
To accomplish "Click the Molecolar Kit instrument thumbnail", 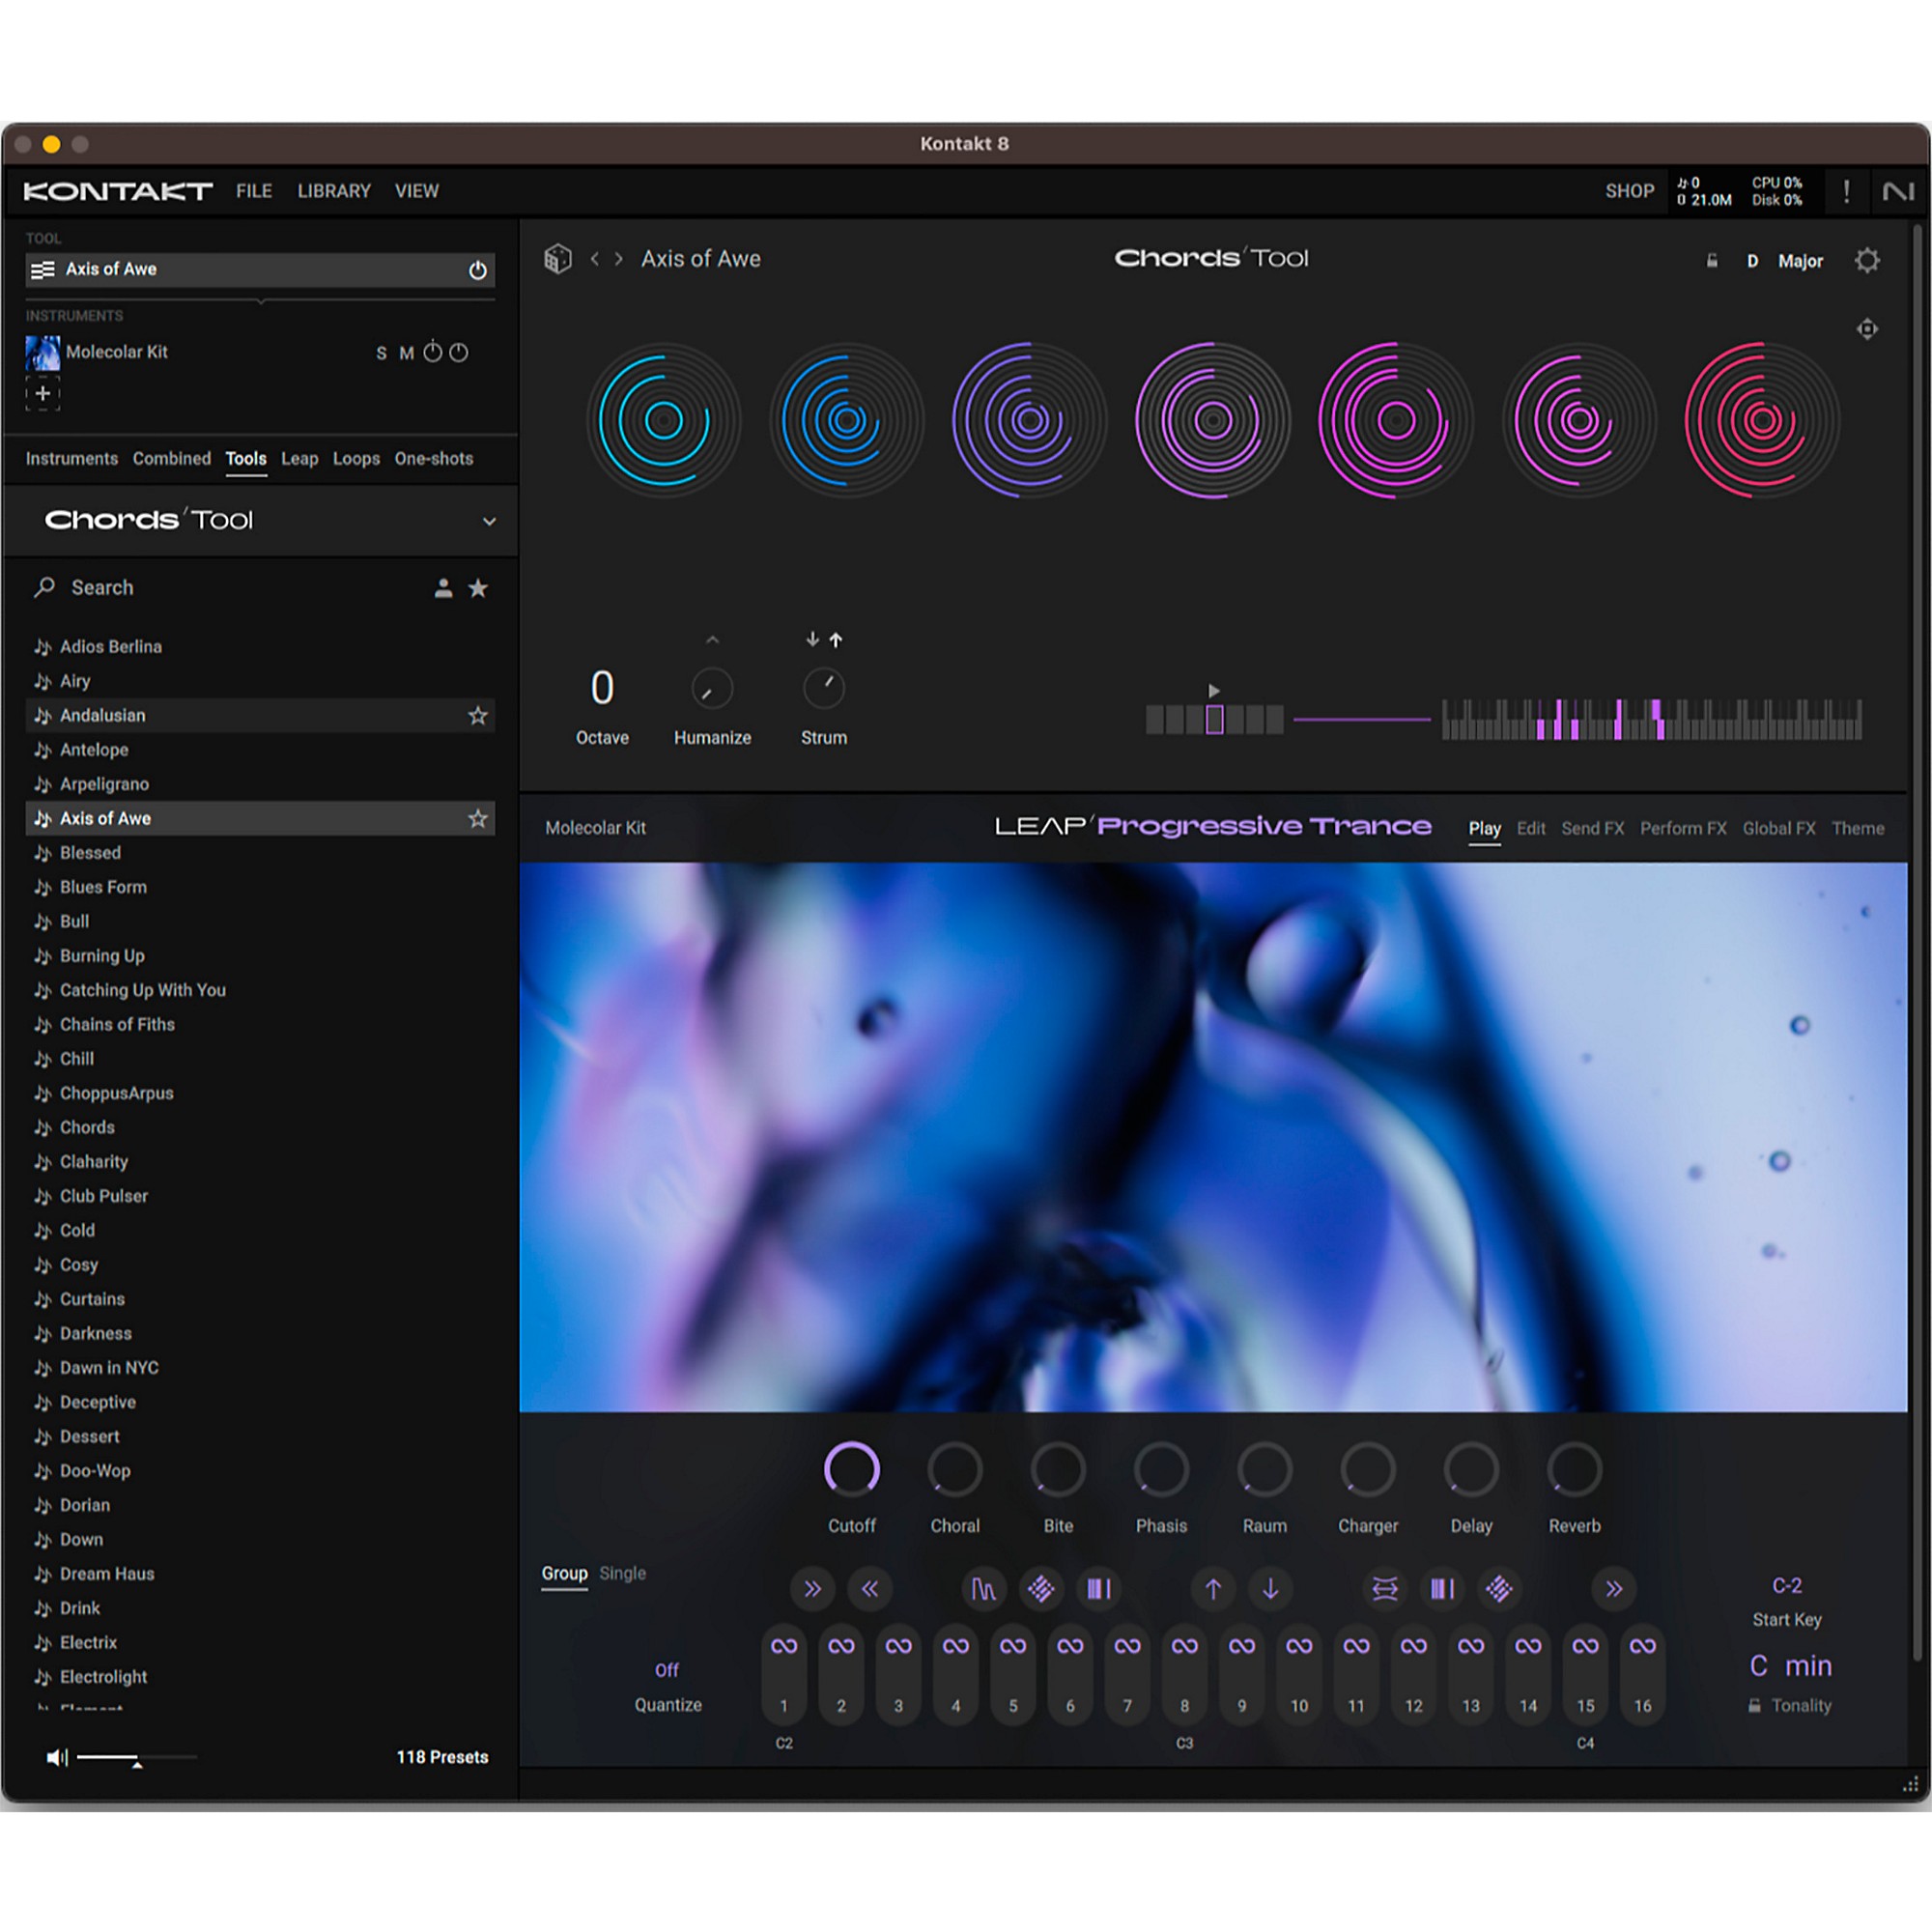I will click(x=42, y=352).
